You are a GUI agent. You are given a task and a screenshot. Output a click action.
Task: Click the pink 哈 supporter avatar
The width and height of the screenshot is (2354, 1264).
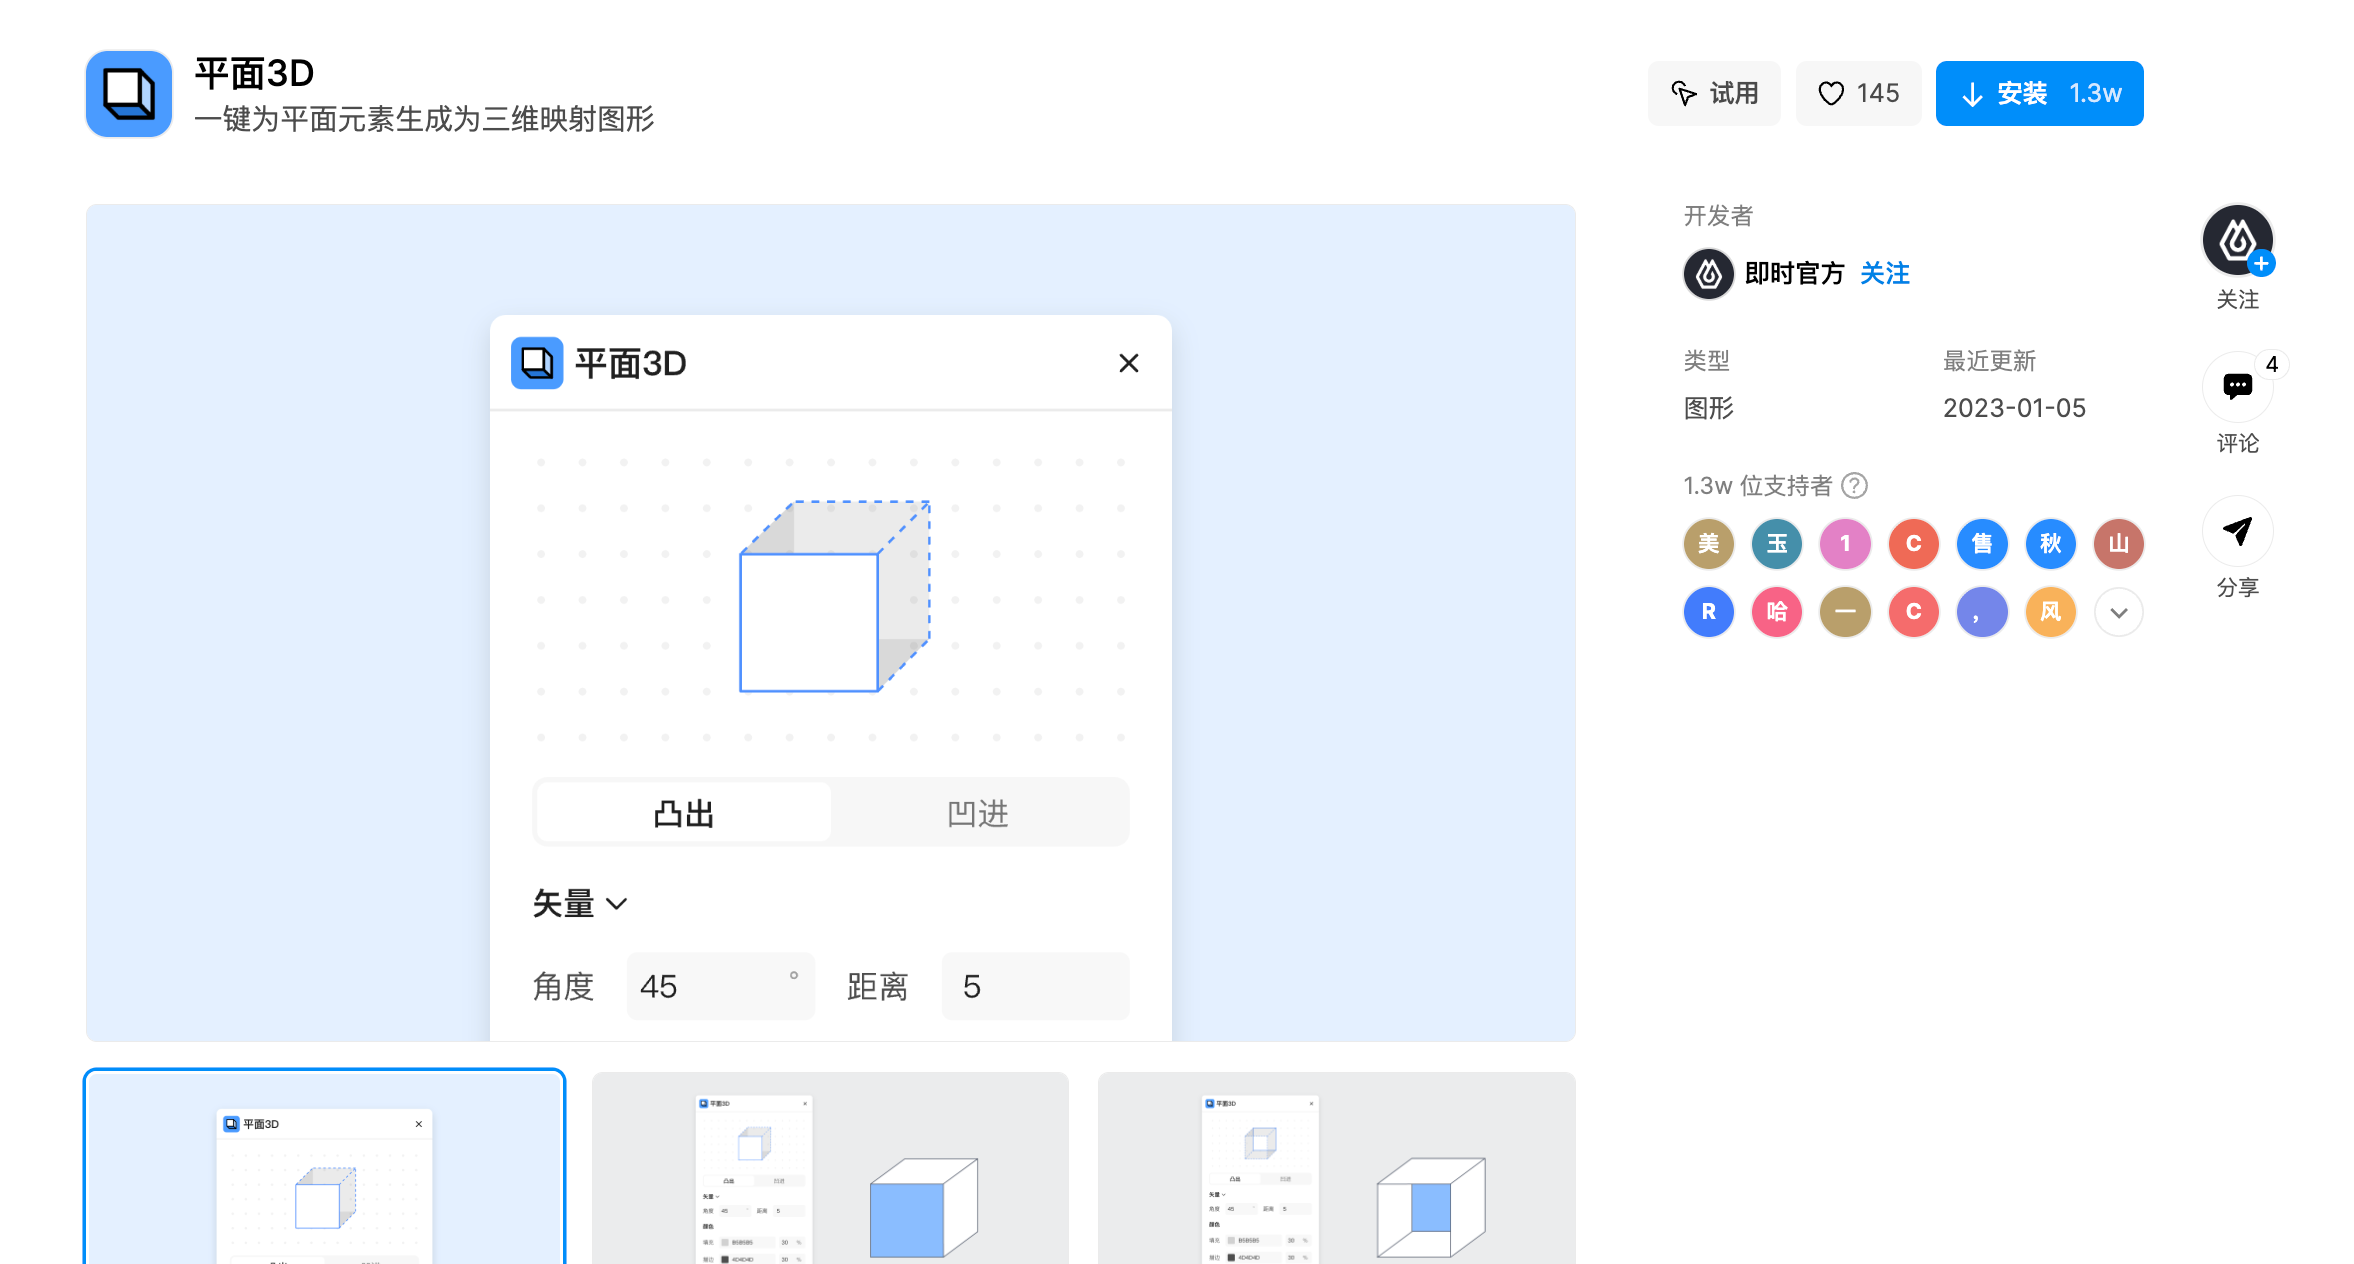pos(1777,612)
